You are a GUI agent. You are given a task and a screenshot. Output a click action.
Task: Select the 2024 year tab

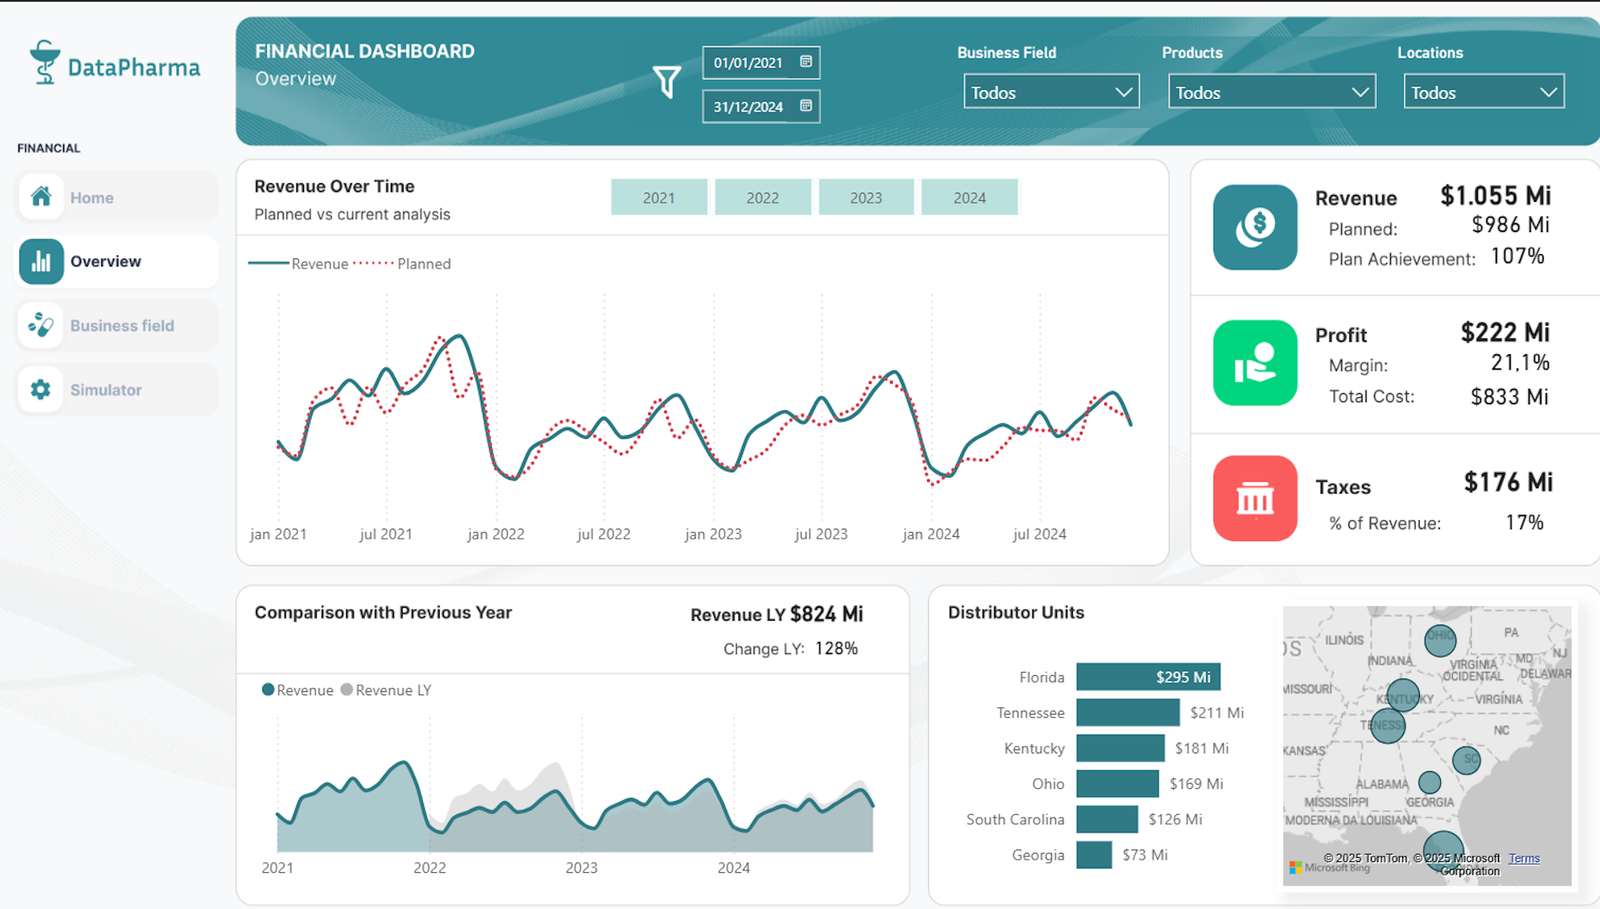[x=969, y=196]
